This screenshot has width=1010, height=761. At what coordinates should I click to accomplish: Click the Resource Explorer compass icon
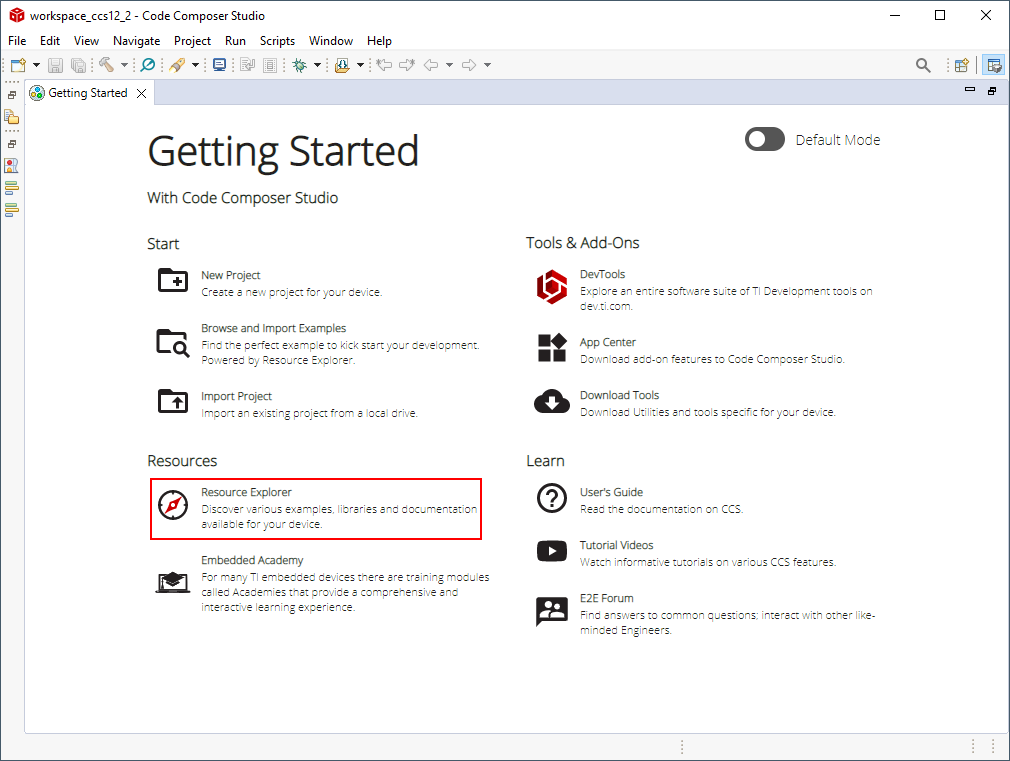pos(173,505)
